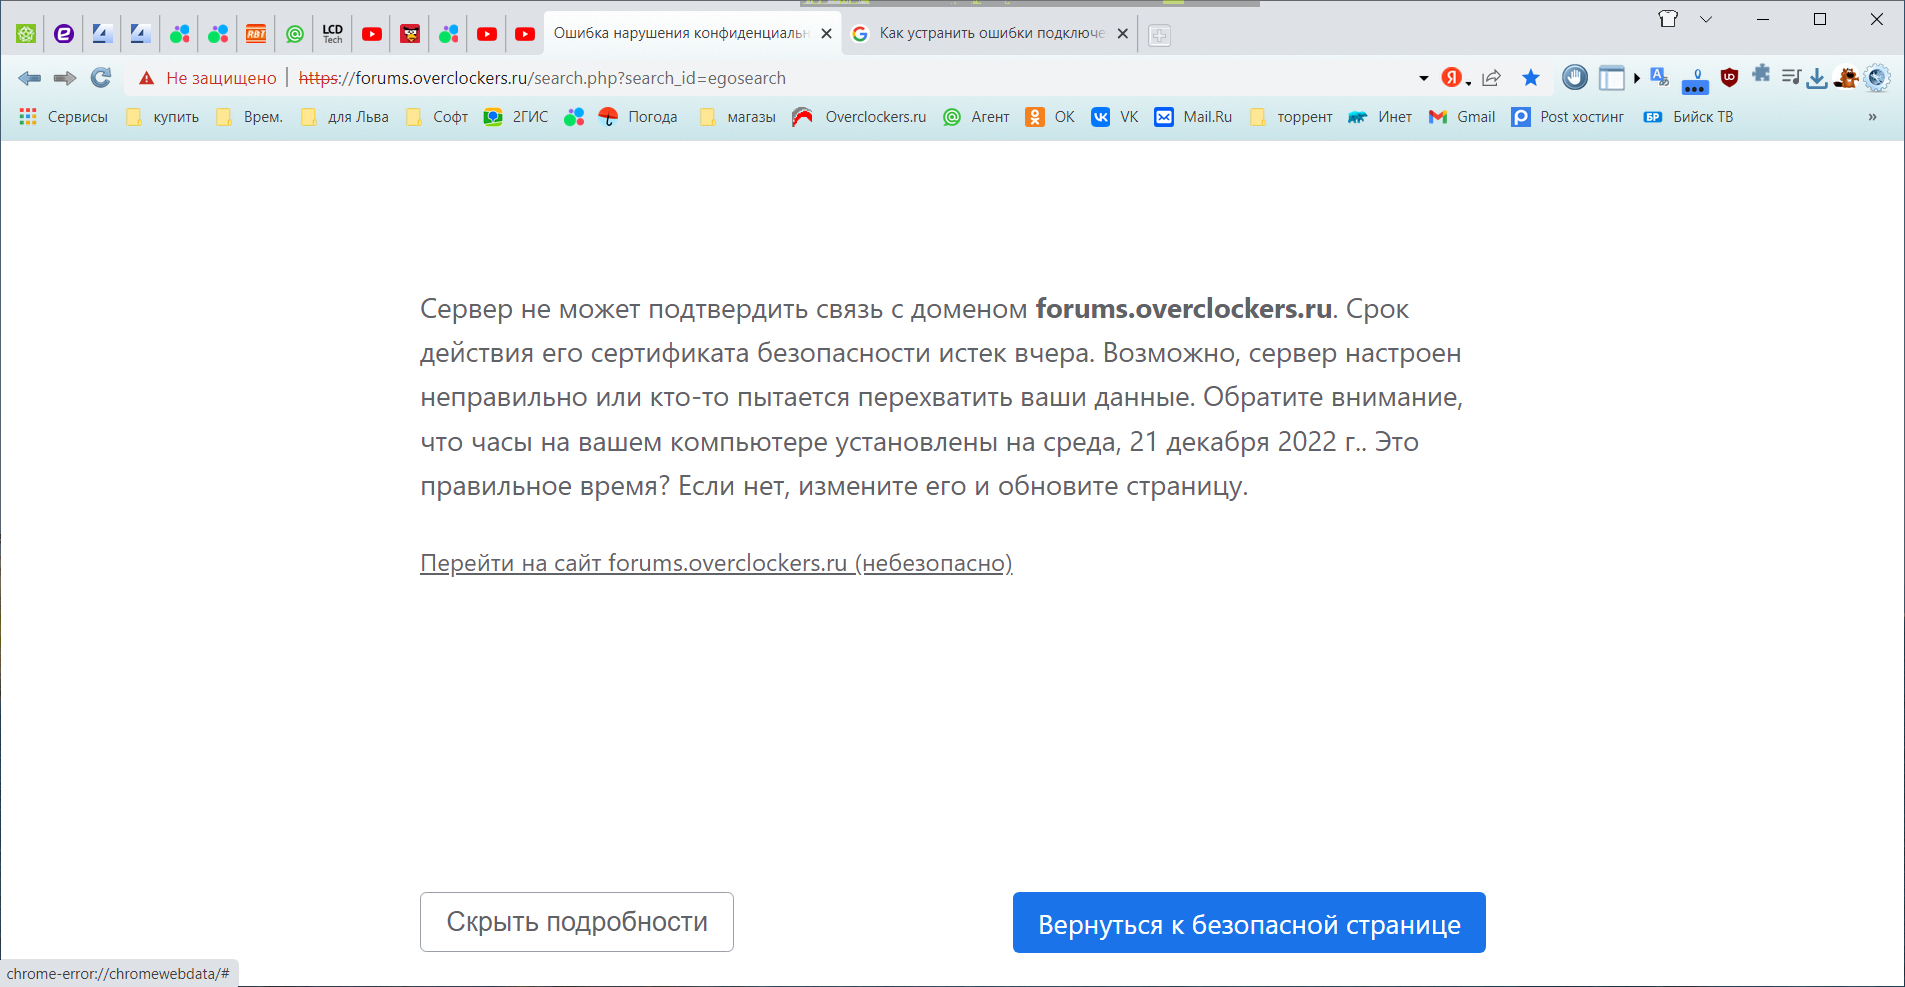1905x987 pixels.
Task: Open the 'Агент' bookmark
Action: [976, 117]
